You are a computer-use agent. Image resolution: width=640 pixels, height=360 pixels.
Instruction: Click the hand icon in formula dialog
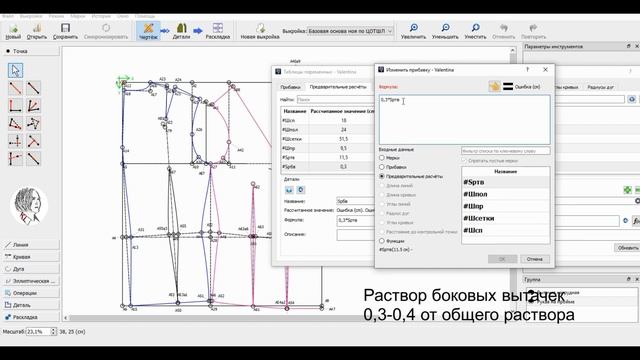pos(494,87)
